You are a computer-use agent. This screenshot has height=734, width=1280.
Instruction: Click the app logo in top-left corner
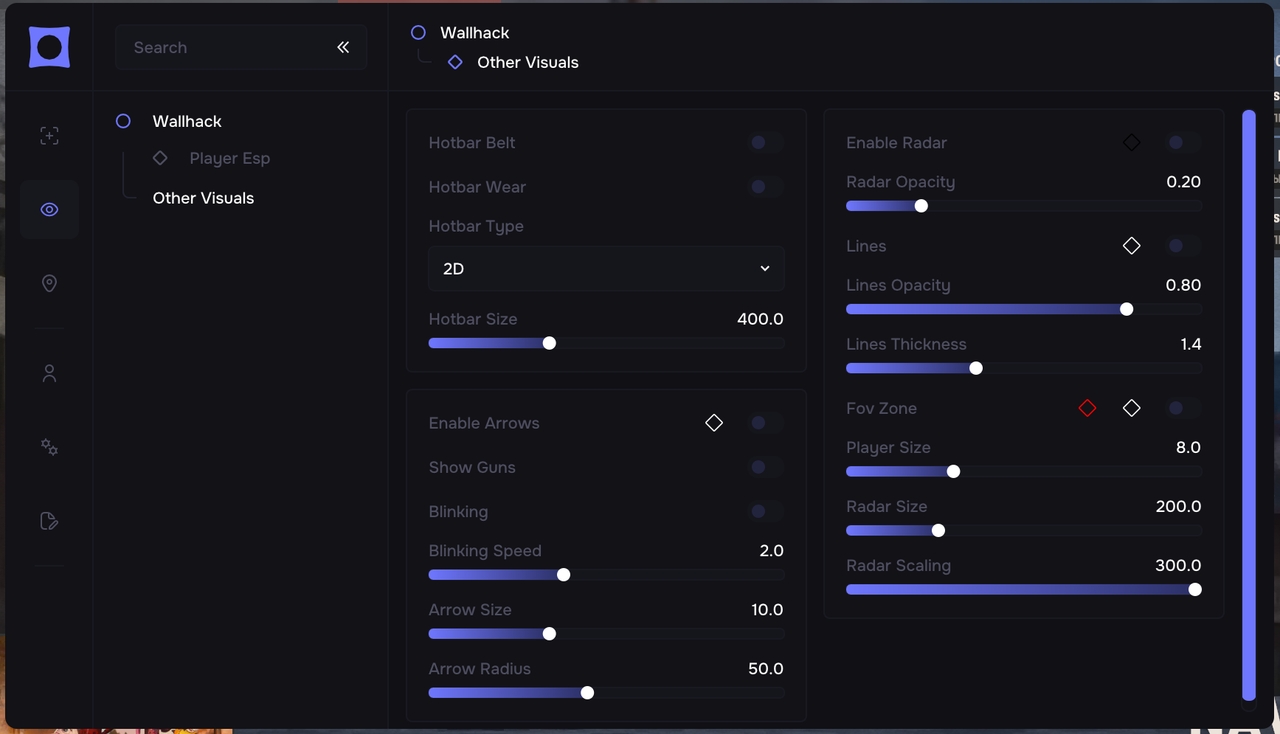click(49, 47)
